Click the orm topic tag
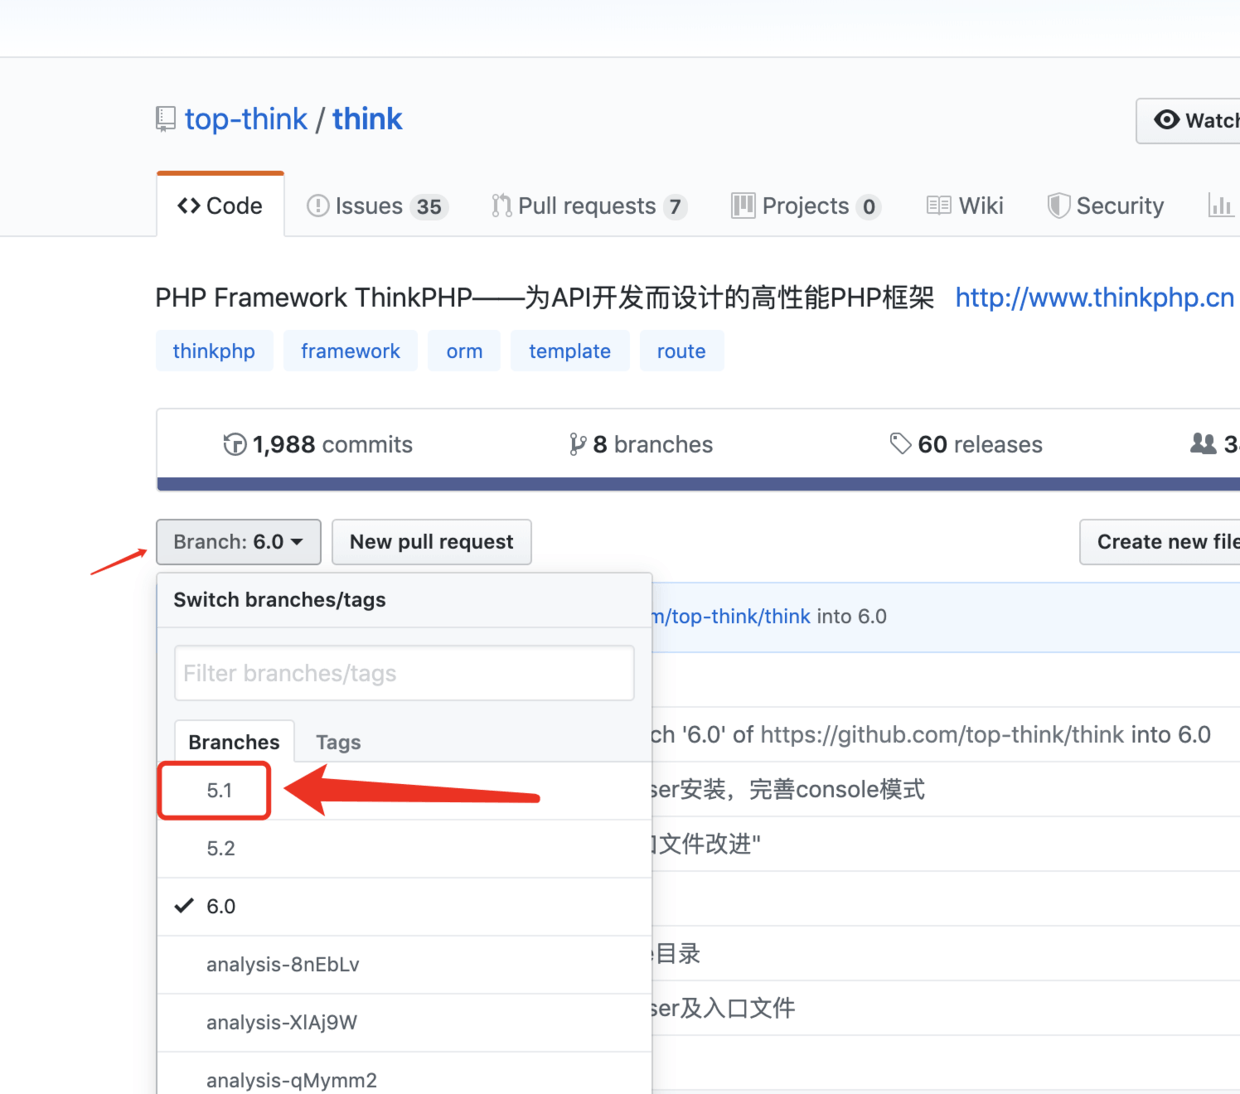1240x1094 pixels. tap(464, 351)
